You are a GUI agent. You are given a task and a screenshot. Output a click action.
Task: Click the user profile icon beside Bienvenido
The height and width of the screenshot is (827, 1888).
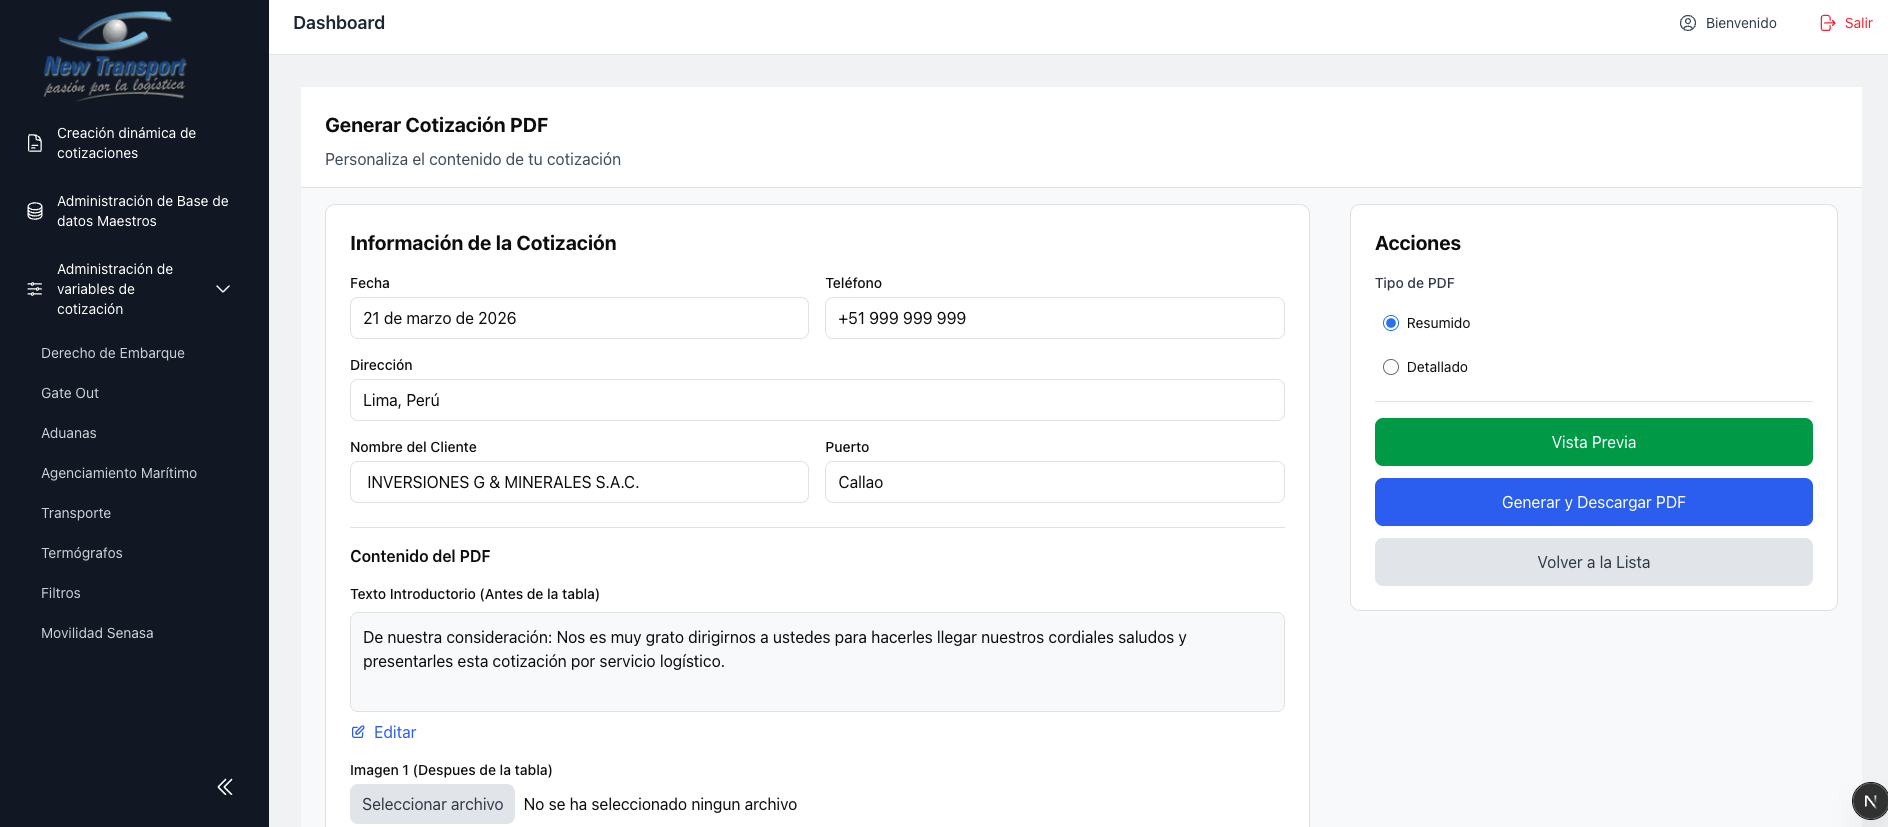1688,23
